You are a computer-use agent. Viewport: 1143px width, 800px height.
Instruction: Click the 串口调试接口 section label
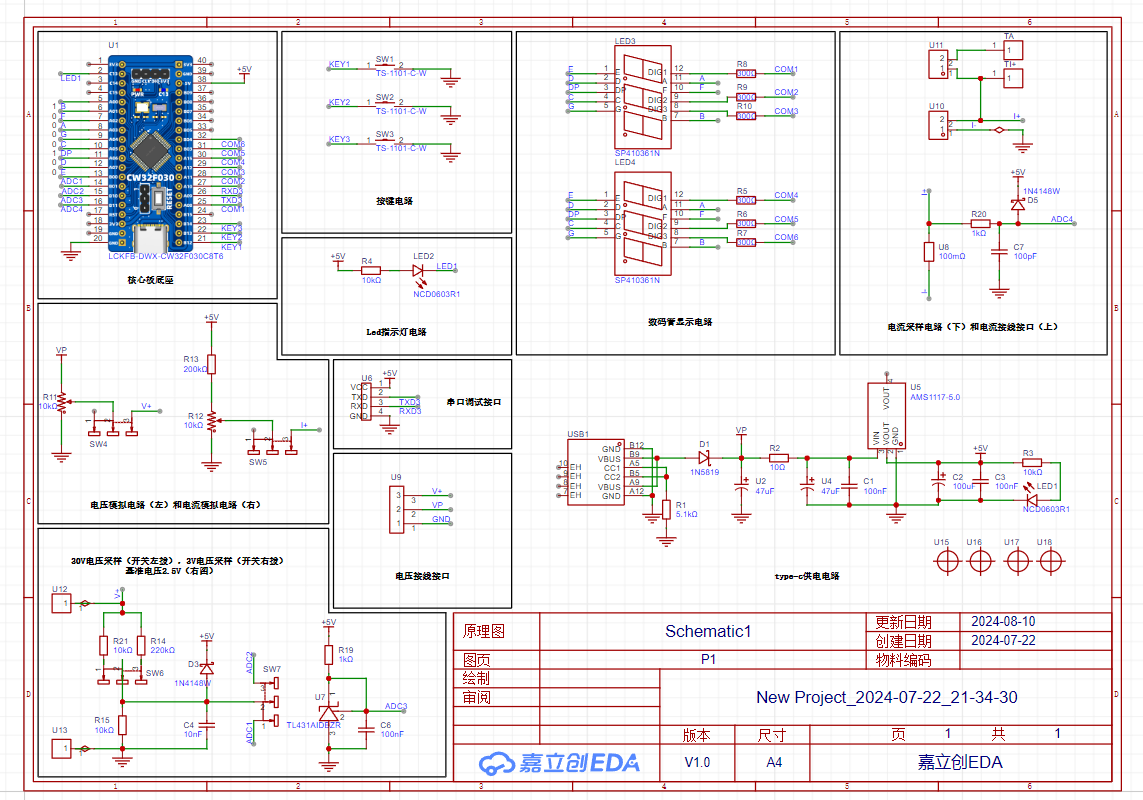click(474, 402)
